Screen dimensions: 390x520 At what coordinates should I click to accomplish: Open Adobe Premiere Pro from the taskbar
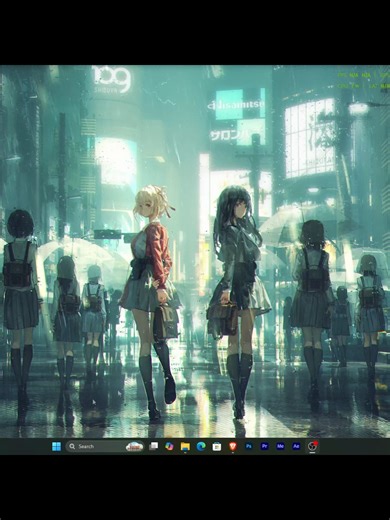pyautogui.click(x=265, y=446)
